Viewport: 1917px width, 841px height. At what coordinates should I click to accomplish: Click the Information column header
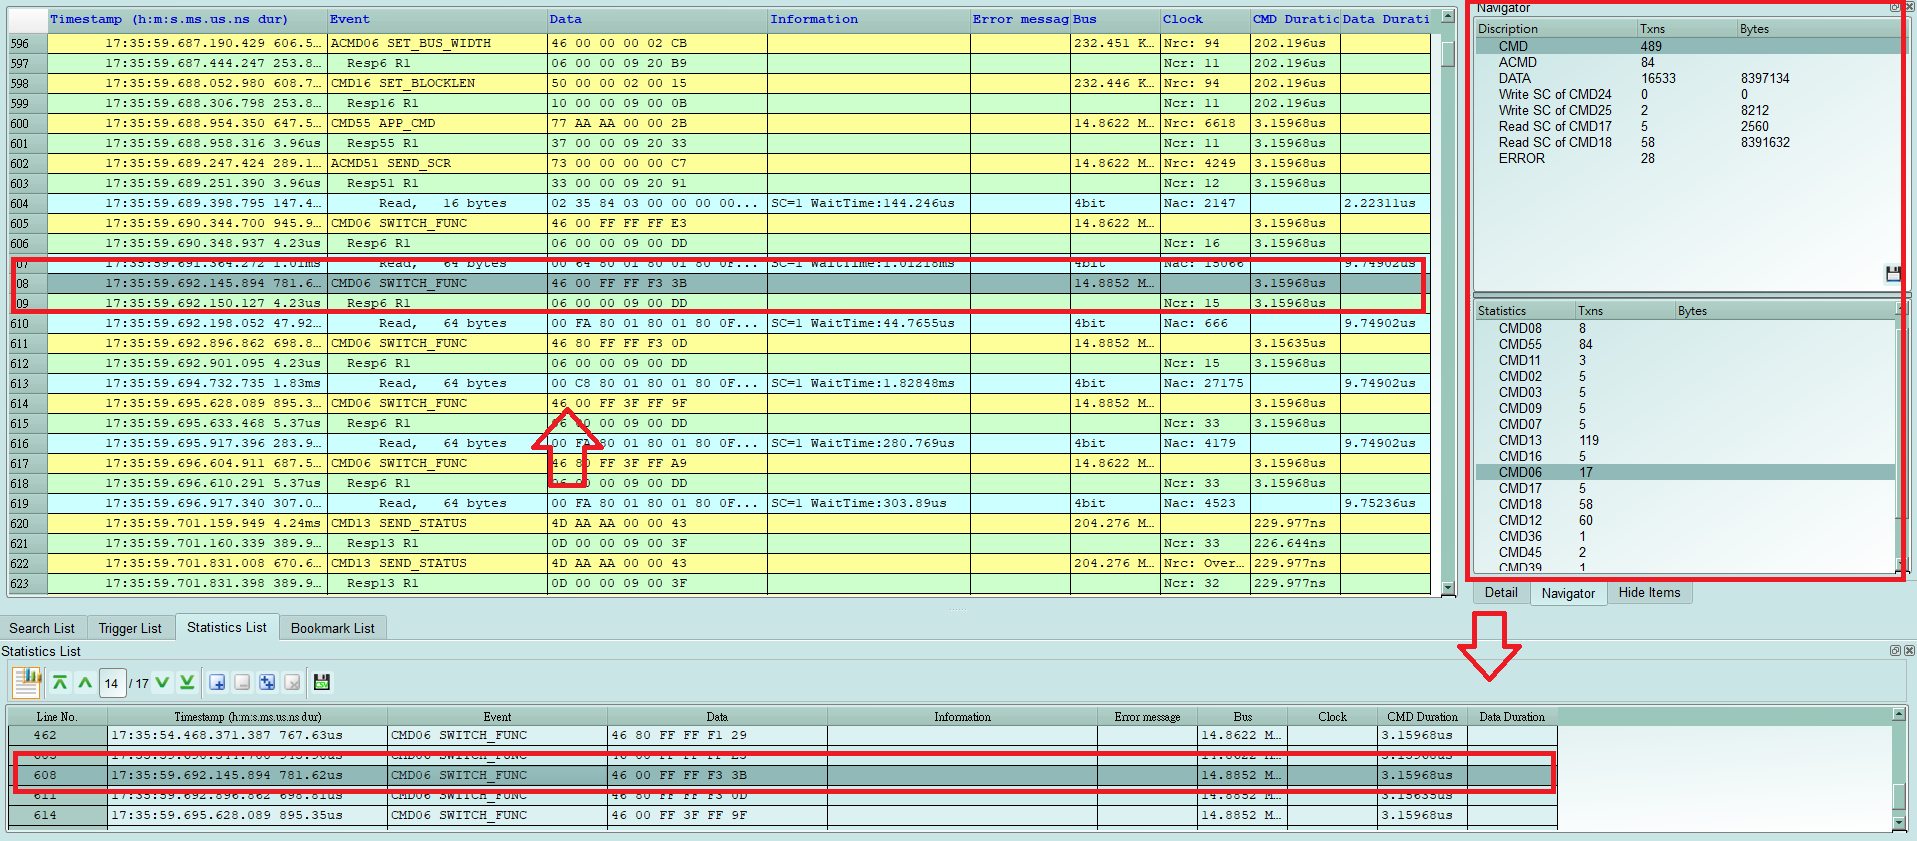coord(868,19)
